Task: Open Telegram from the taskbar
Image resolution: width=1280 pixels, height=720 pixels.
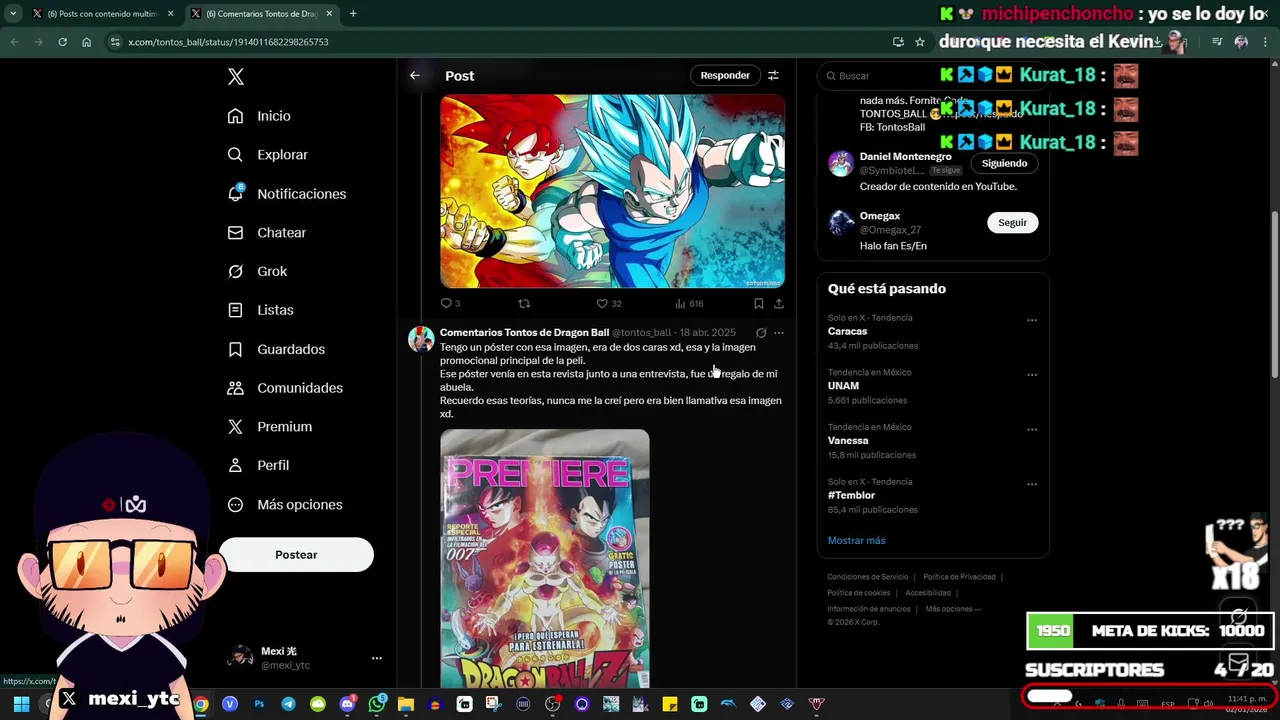Action: click(288, 704)
